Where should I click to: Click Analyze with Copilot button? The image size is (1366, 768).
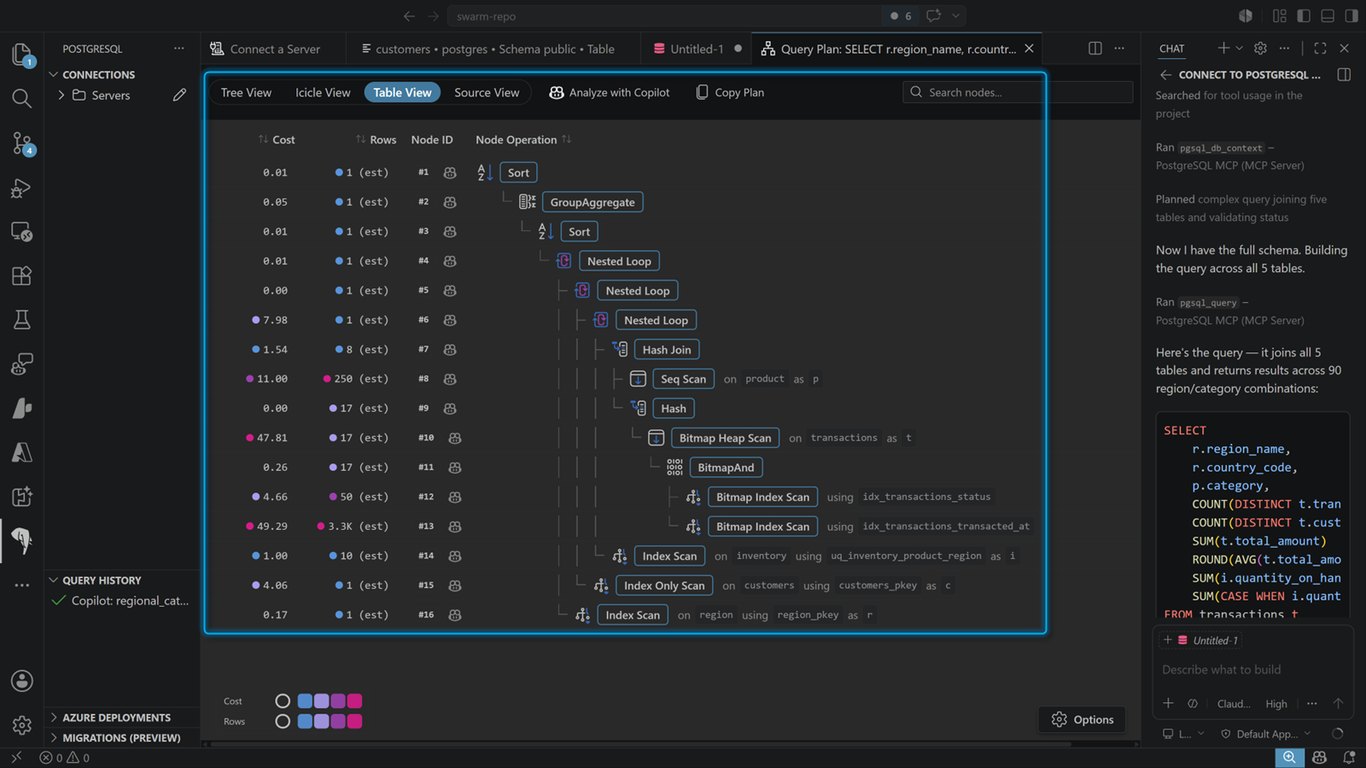point(609,92)
